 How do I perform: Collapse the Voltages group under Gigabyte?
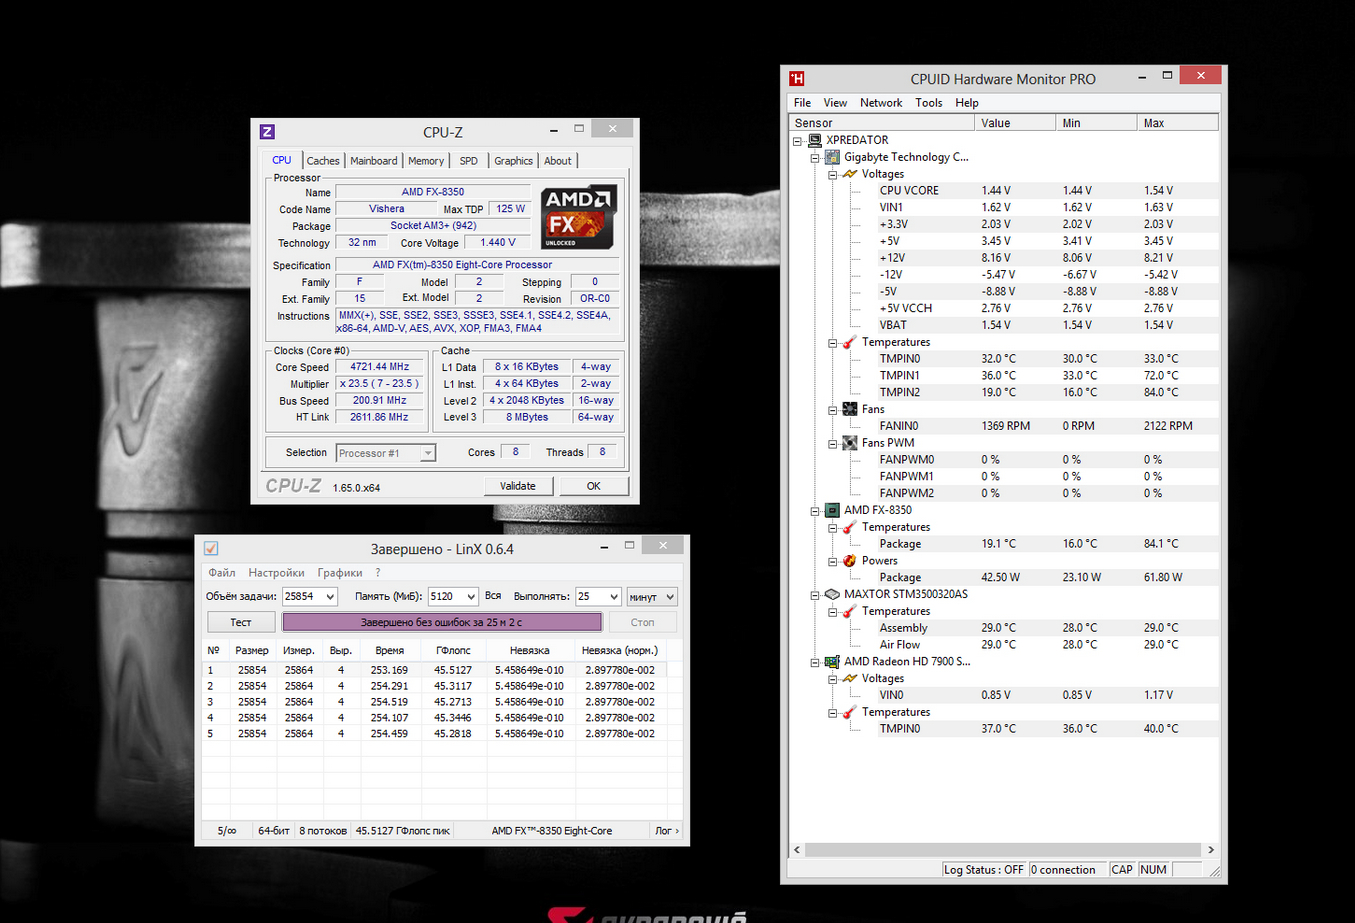tap(833, 175)
